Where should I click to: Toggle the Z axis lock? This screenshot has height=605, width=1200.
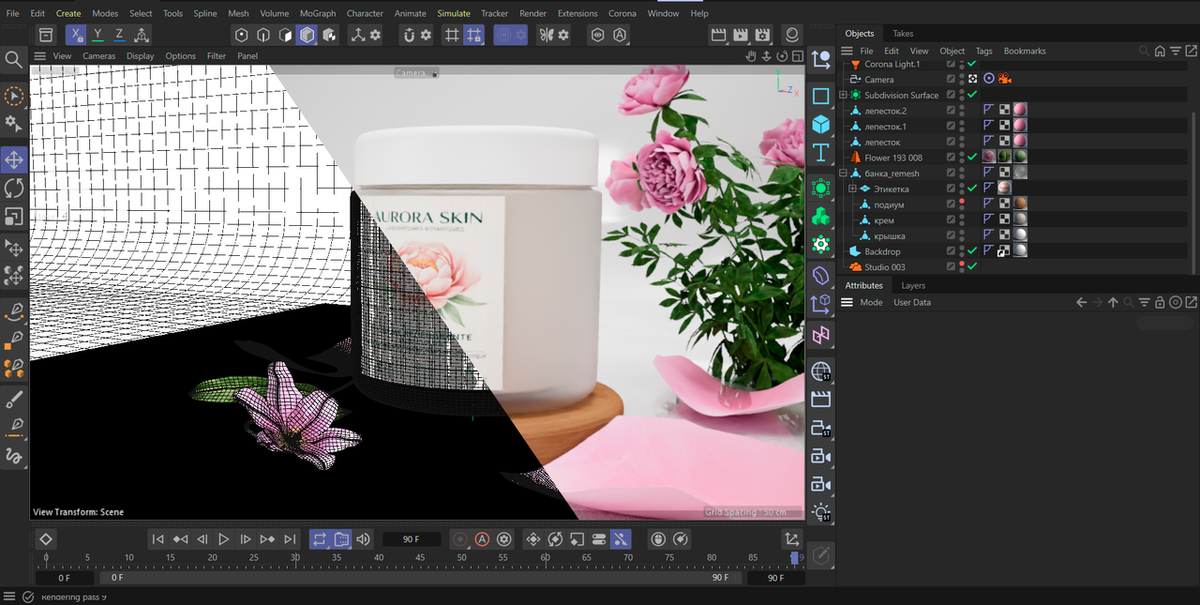(119, 35)
